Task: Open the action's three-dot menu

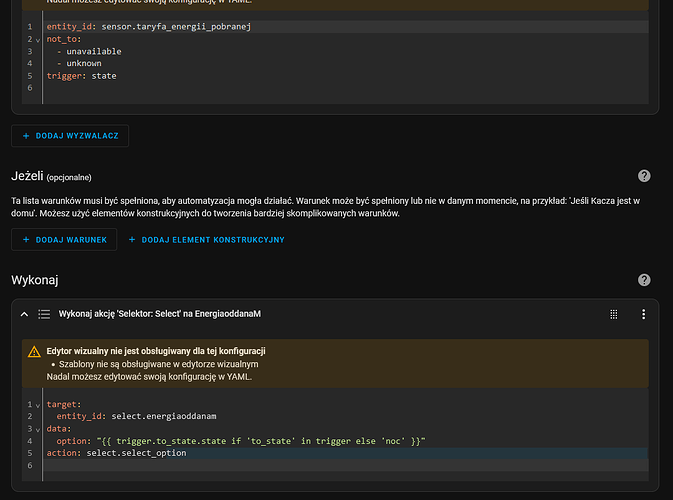Action: [x=643, y=314]
